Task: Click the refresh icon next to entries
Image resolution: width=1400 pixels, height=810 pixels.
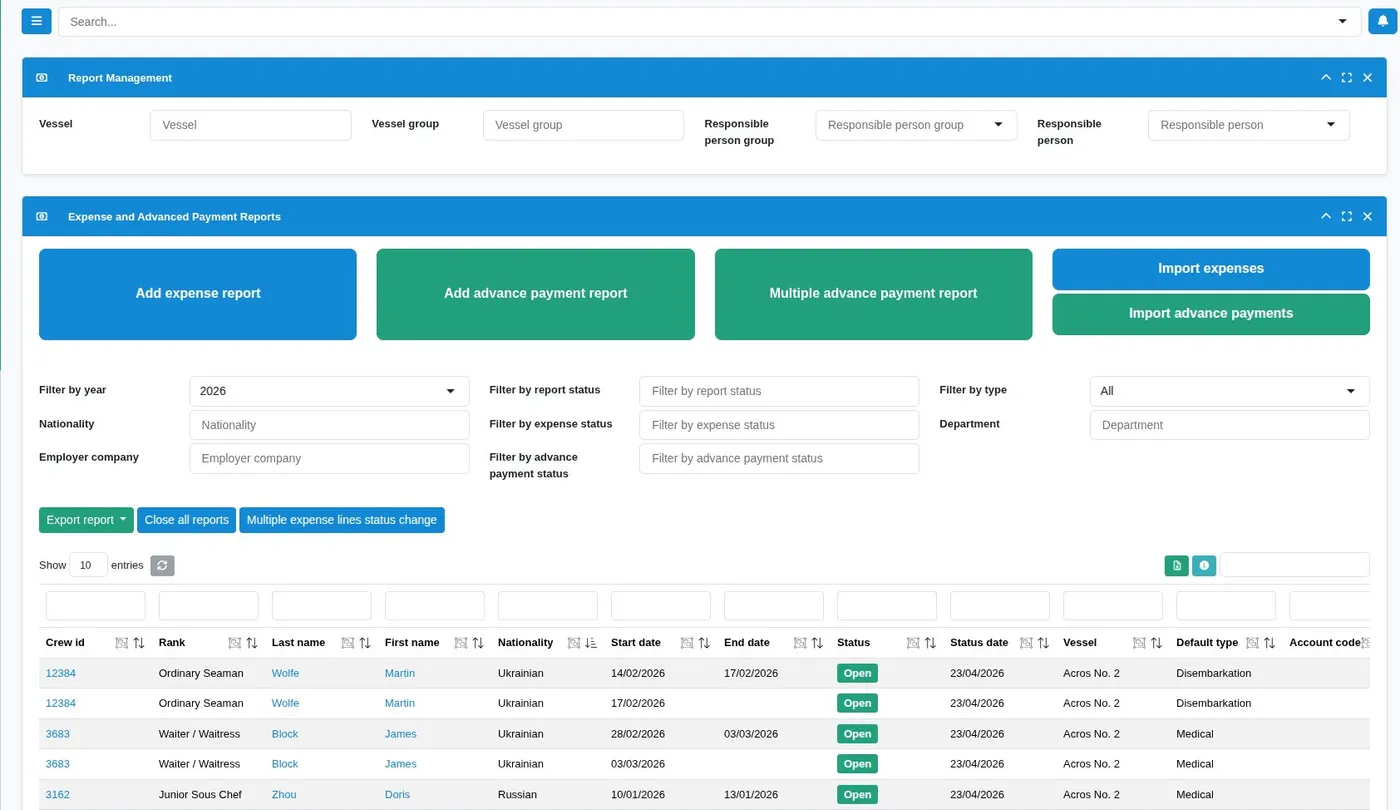Action: [x=162, y=566]
